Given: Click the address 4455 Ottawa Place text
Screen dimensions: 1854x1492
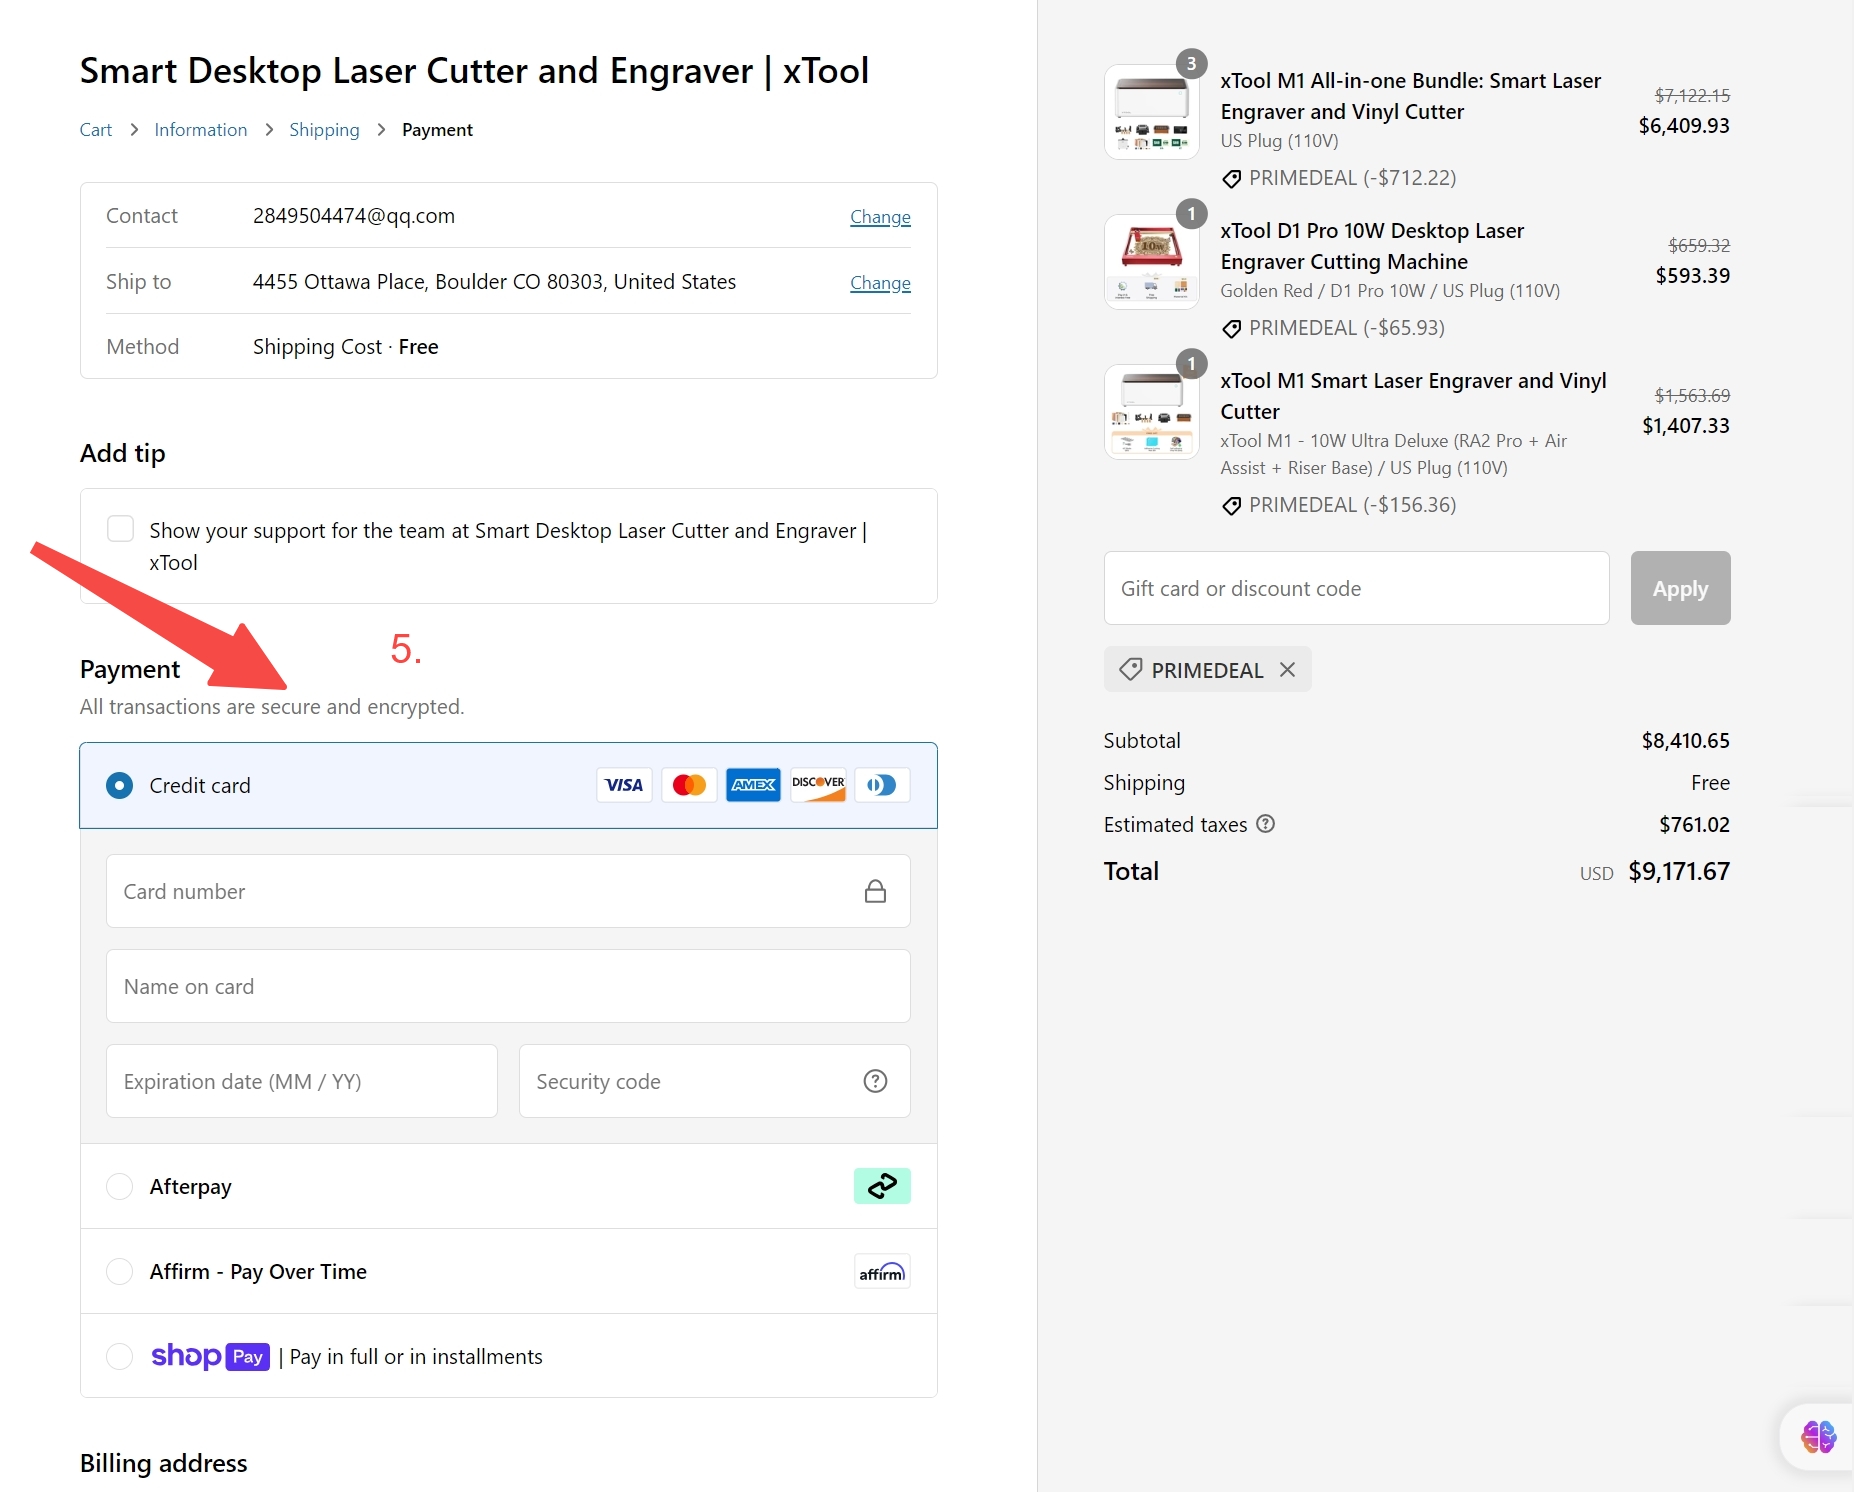Looking at the screenshot, I should (x=494, y=282).
